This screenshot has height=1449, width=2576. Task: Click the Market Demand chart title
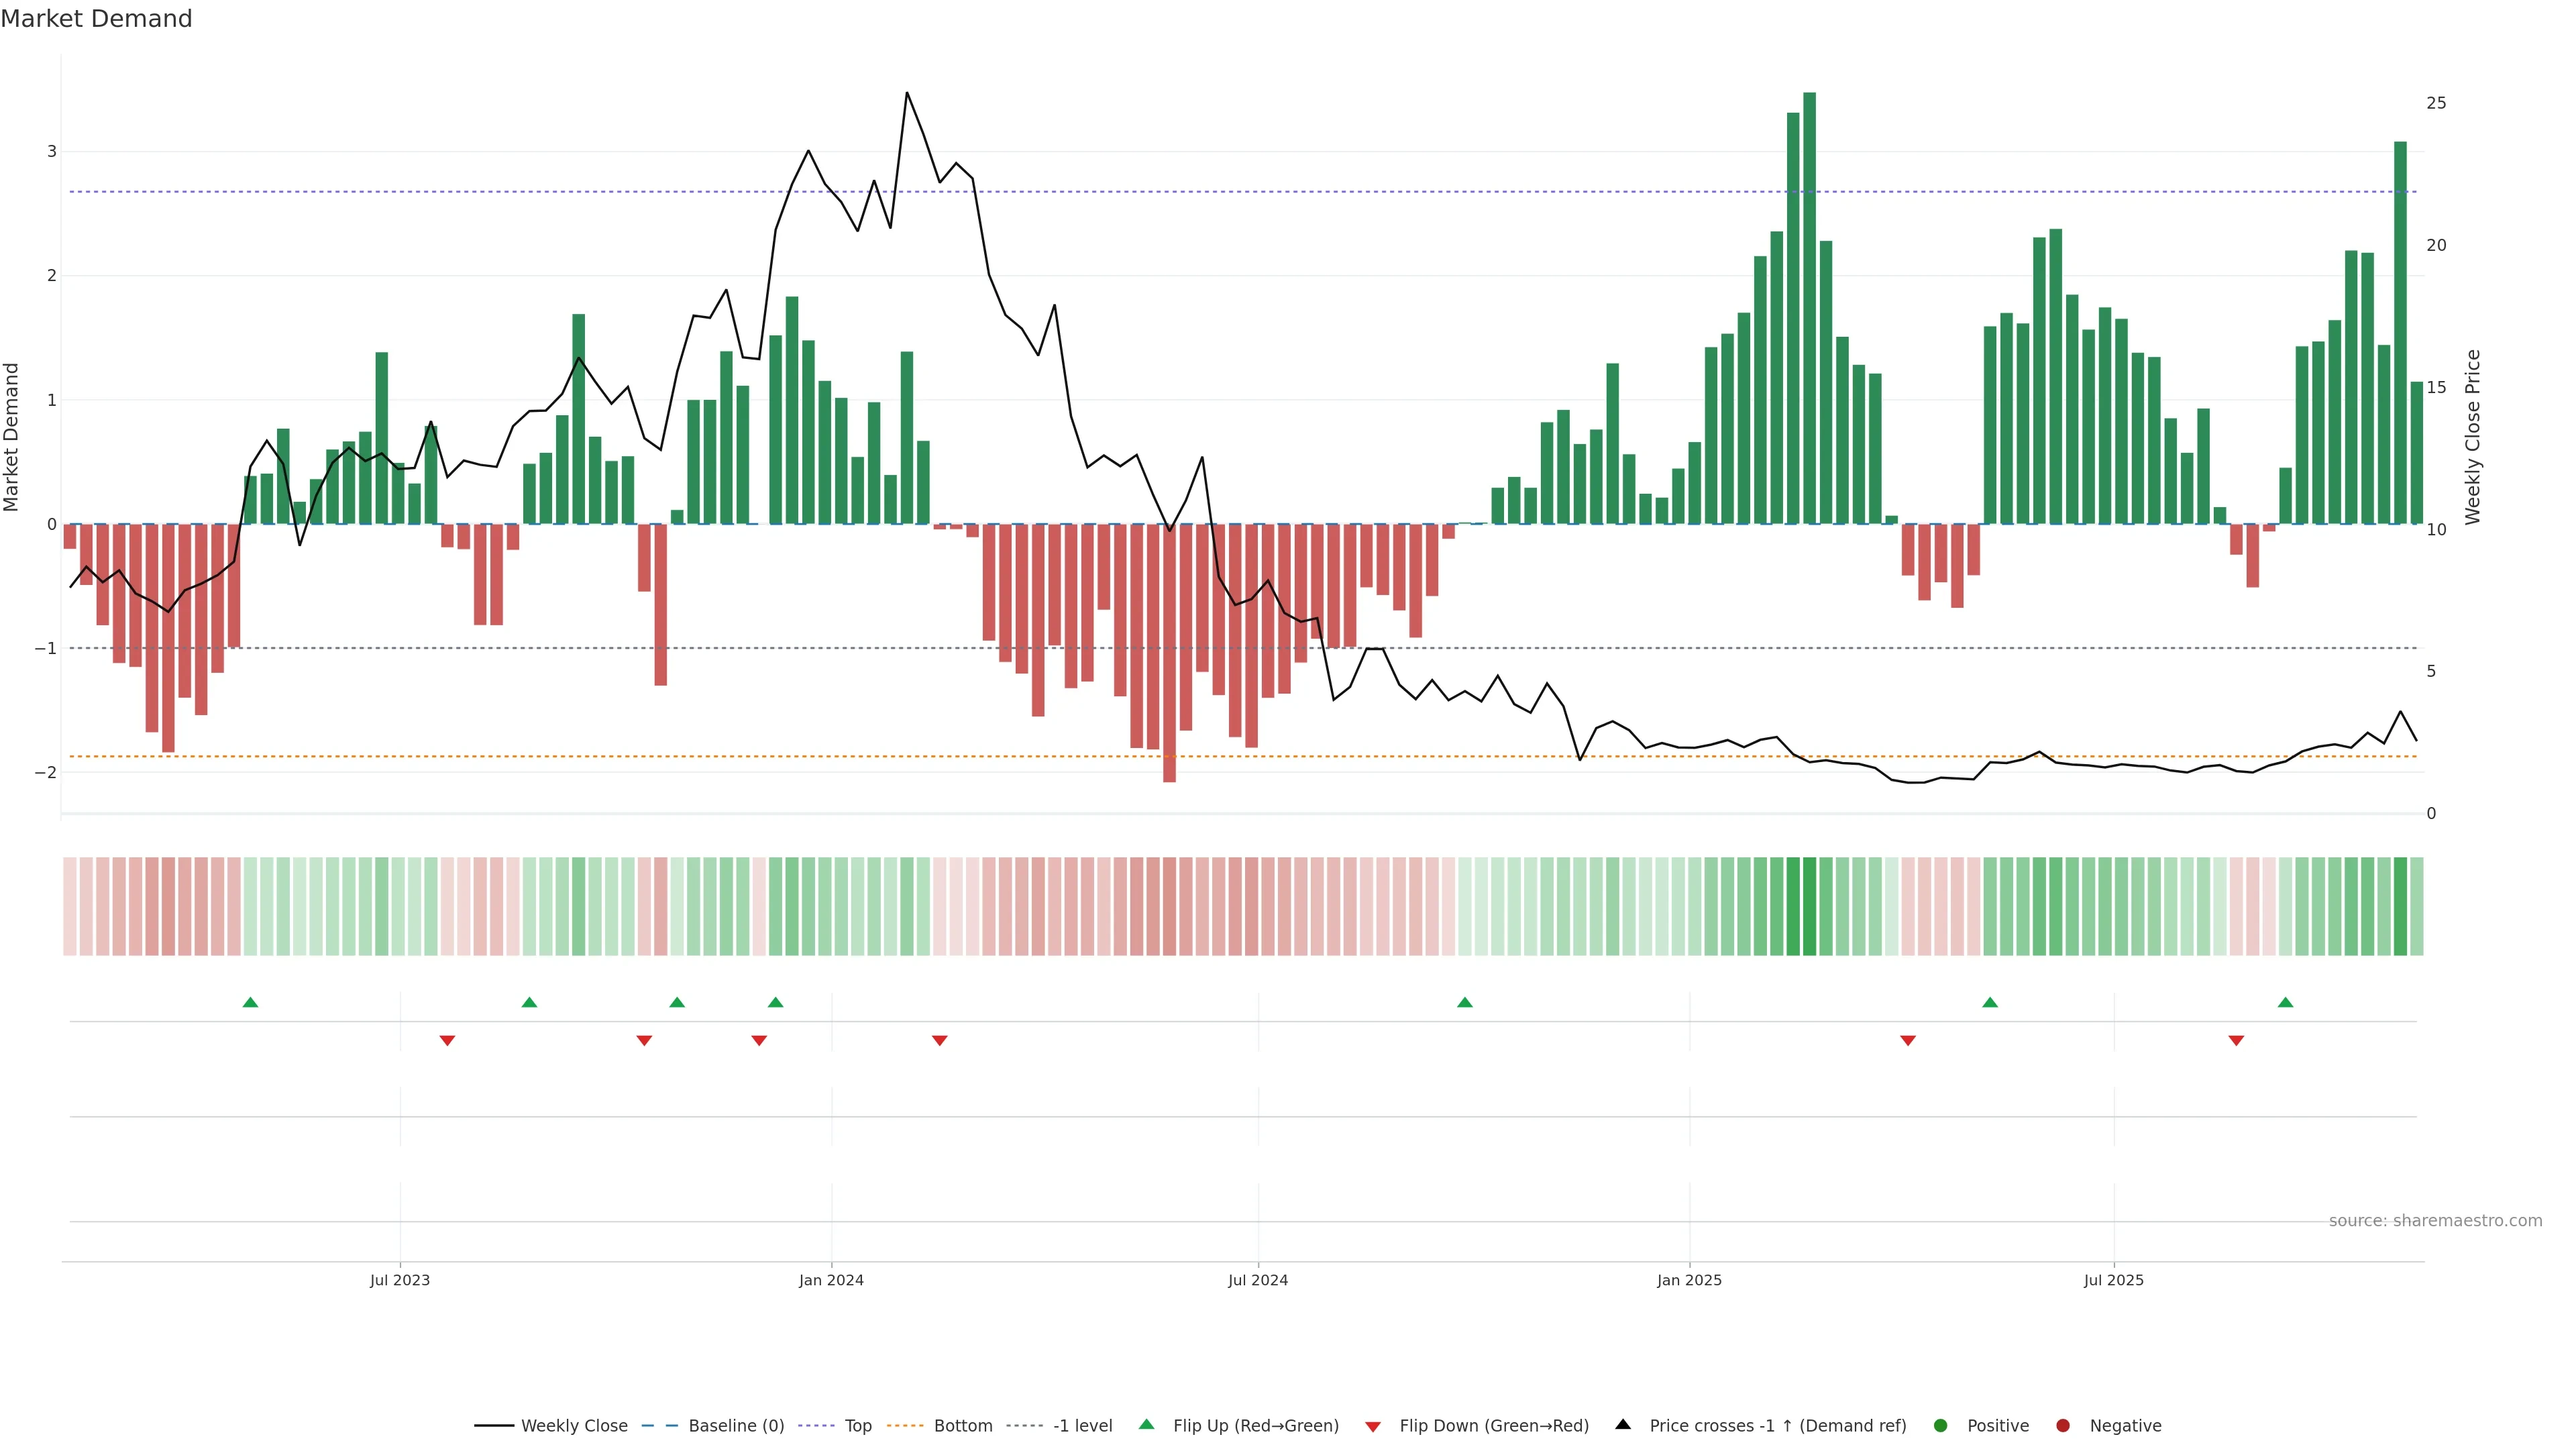97,19
